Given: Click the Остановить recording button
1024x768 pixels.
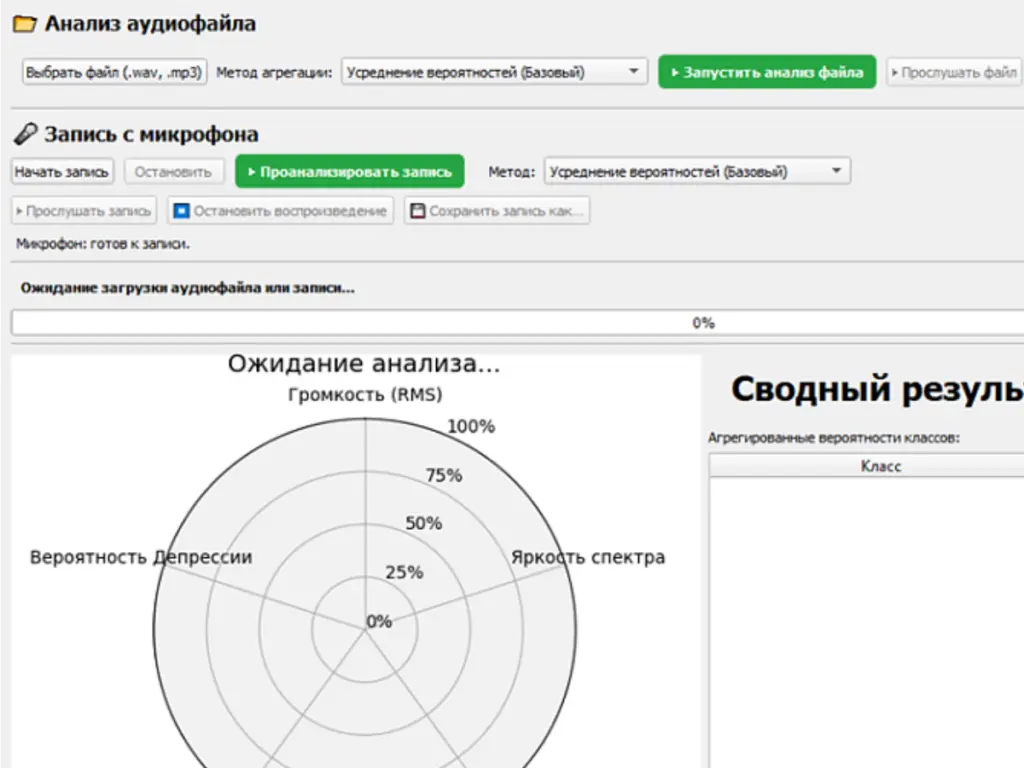Looking at the screenshot, I should [173, 172].
